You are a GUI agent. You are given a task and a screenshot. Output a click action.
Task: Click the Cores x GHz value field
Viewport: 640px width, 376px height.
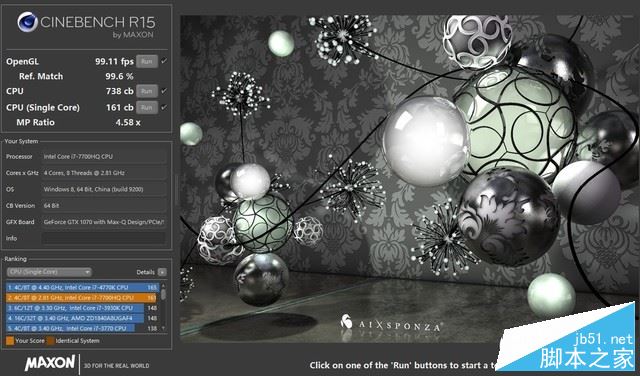click(x=104, y=173)
